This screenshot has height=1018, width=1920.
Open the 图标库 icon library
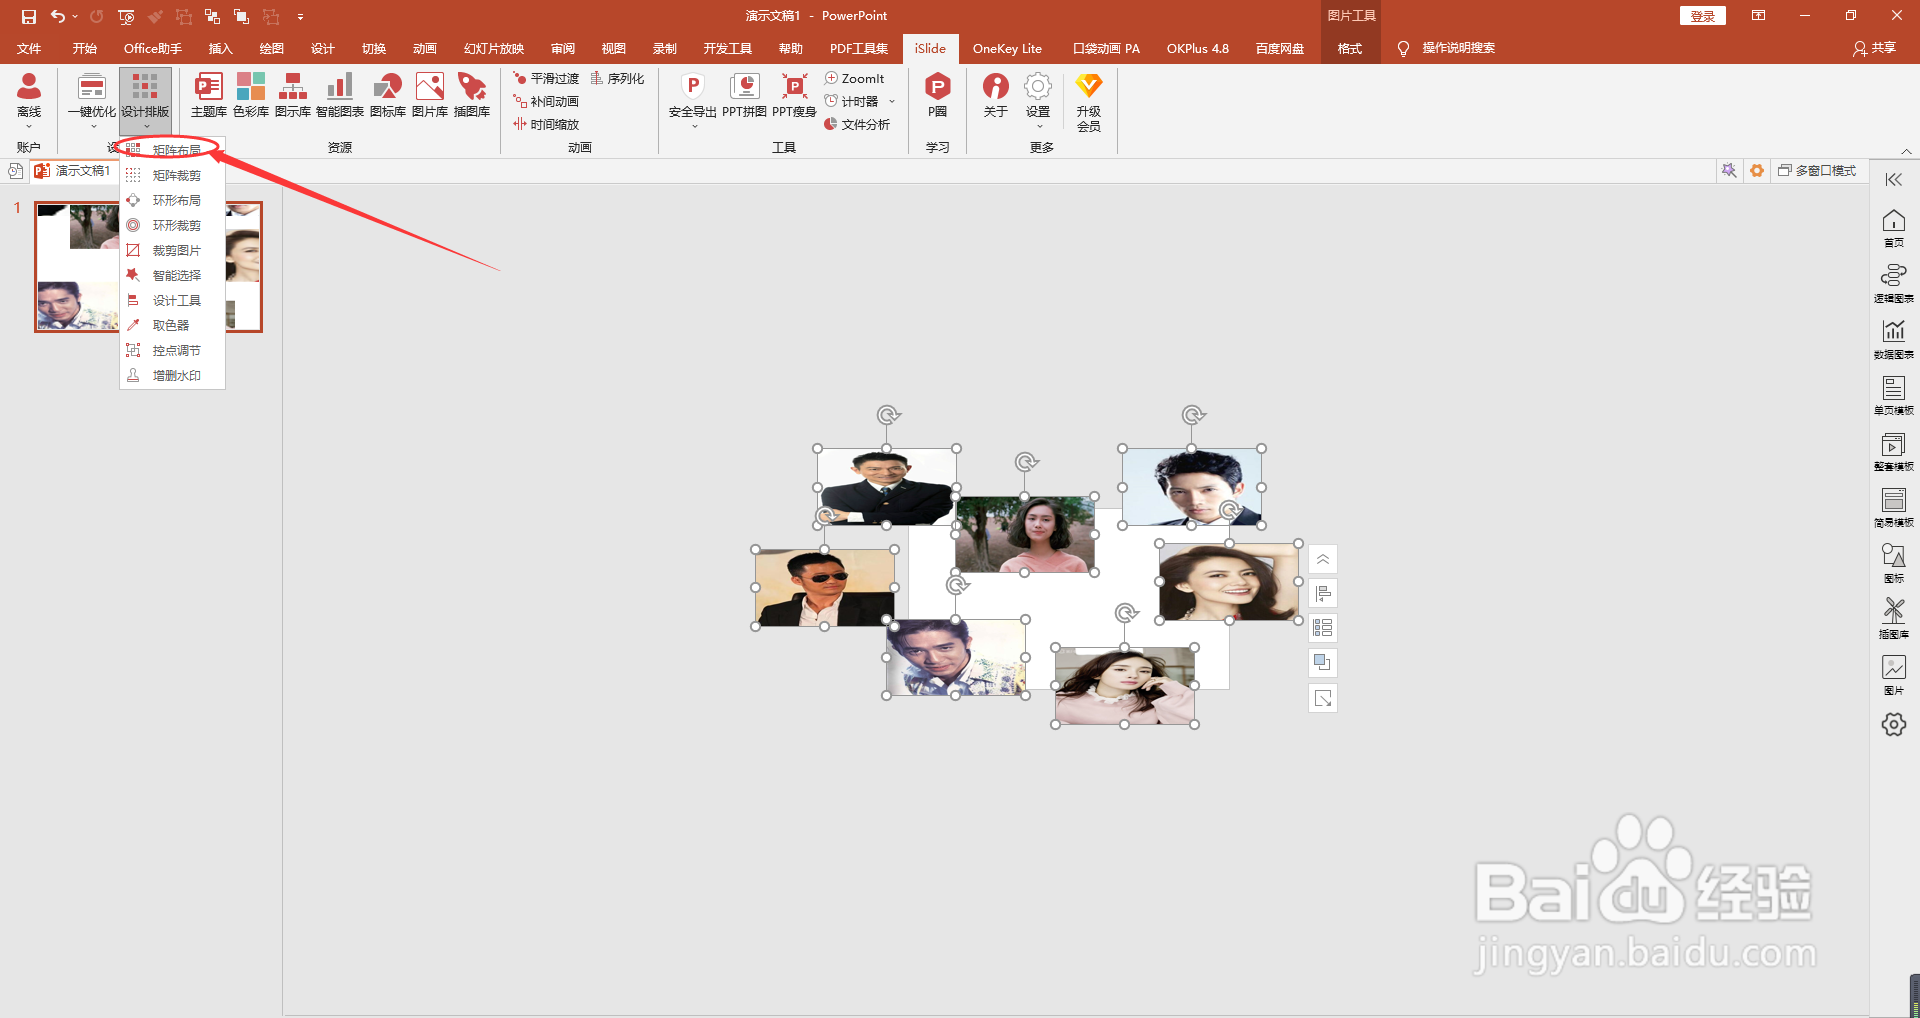[x=387, y=96]
